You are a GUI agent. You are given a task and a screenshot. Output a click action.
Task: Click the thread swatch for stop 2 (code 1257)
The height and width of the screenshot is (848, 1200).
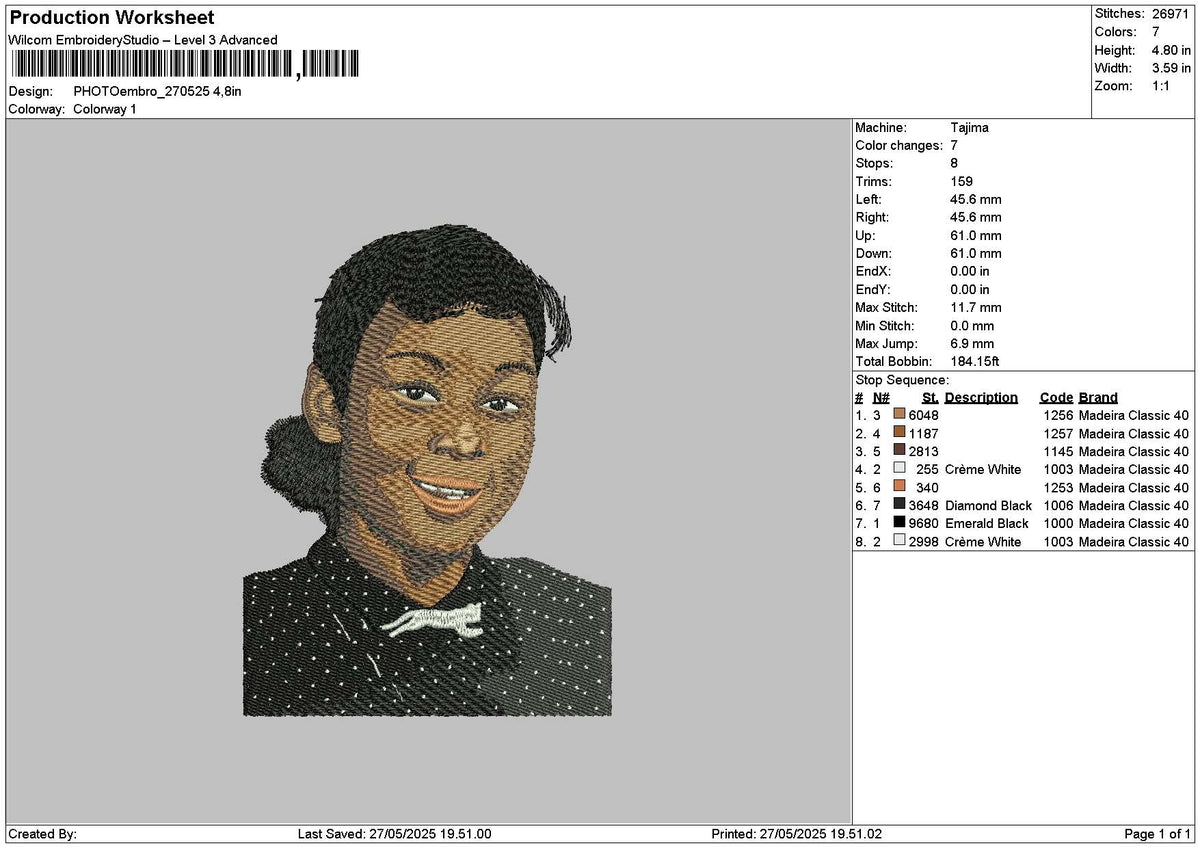(x=898, y=433)
